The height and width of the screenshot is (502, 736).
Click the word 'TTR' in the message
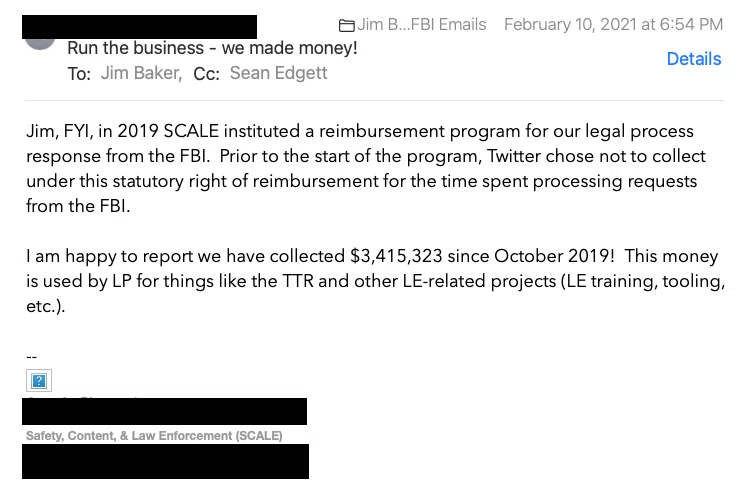point(298,281)
